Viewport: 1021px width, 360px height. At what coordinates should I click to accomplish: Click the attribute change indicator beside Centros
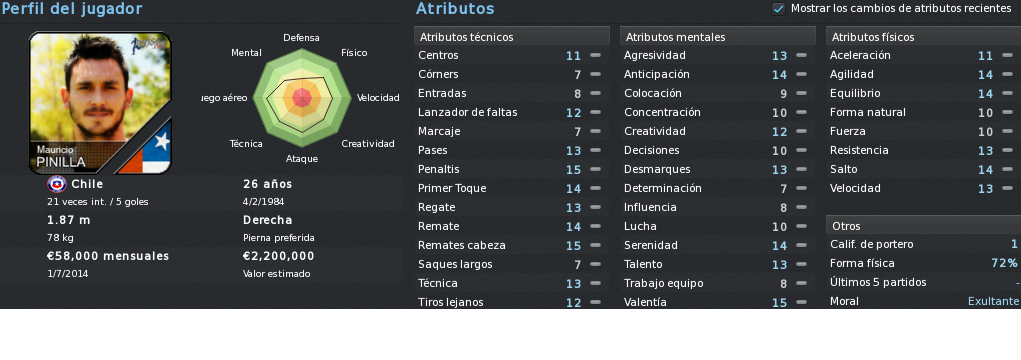click(595, 56)
